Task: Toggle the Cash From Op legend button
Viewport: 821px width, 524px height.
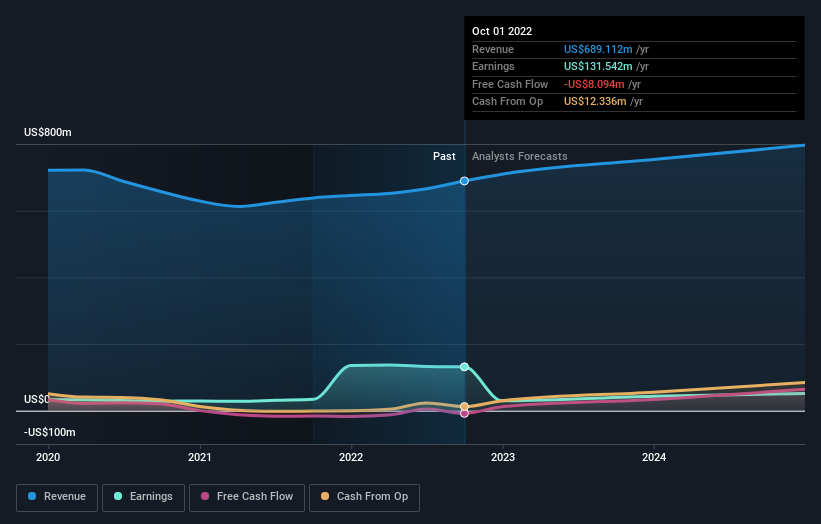Action: [x=364, y=497]
